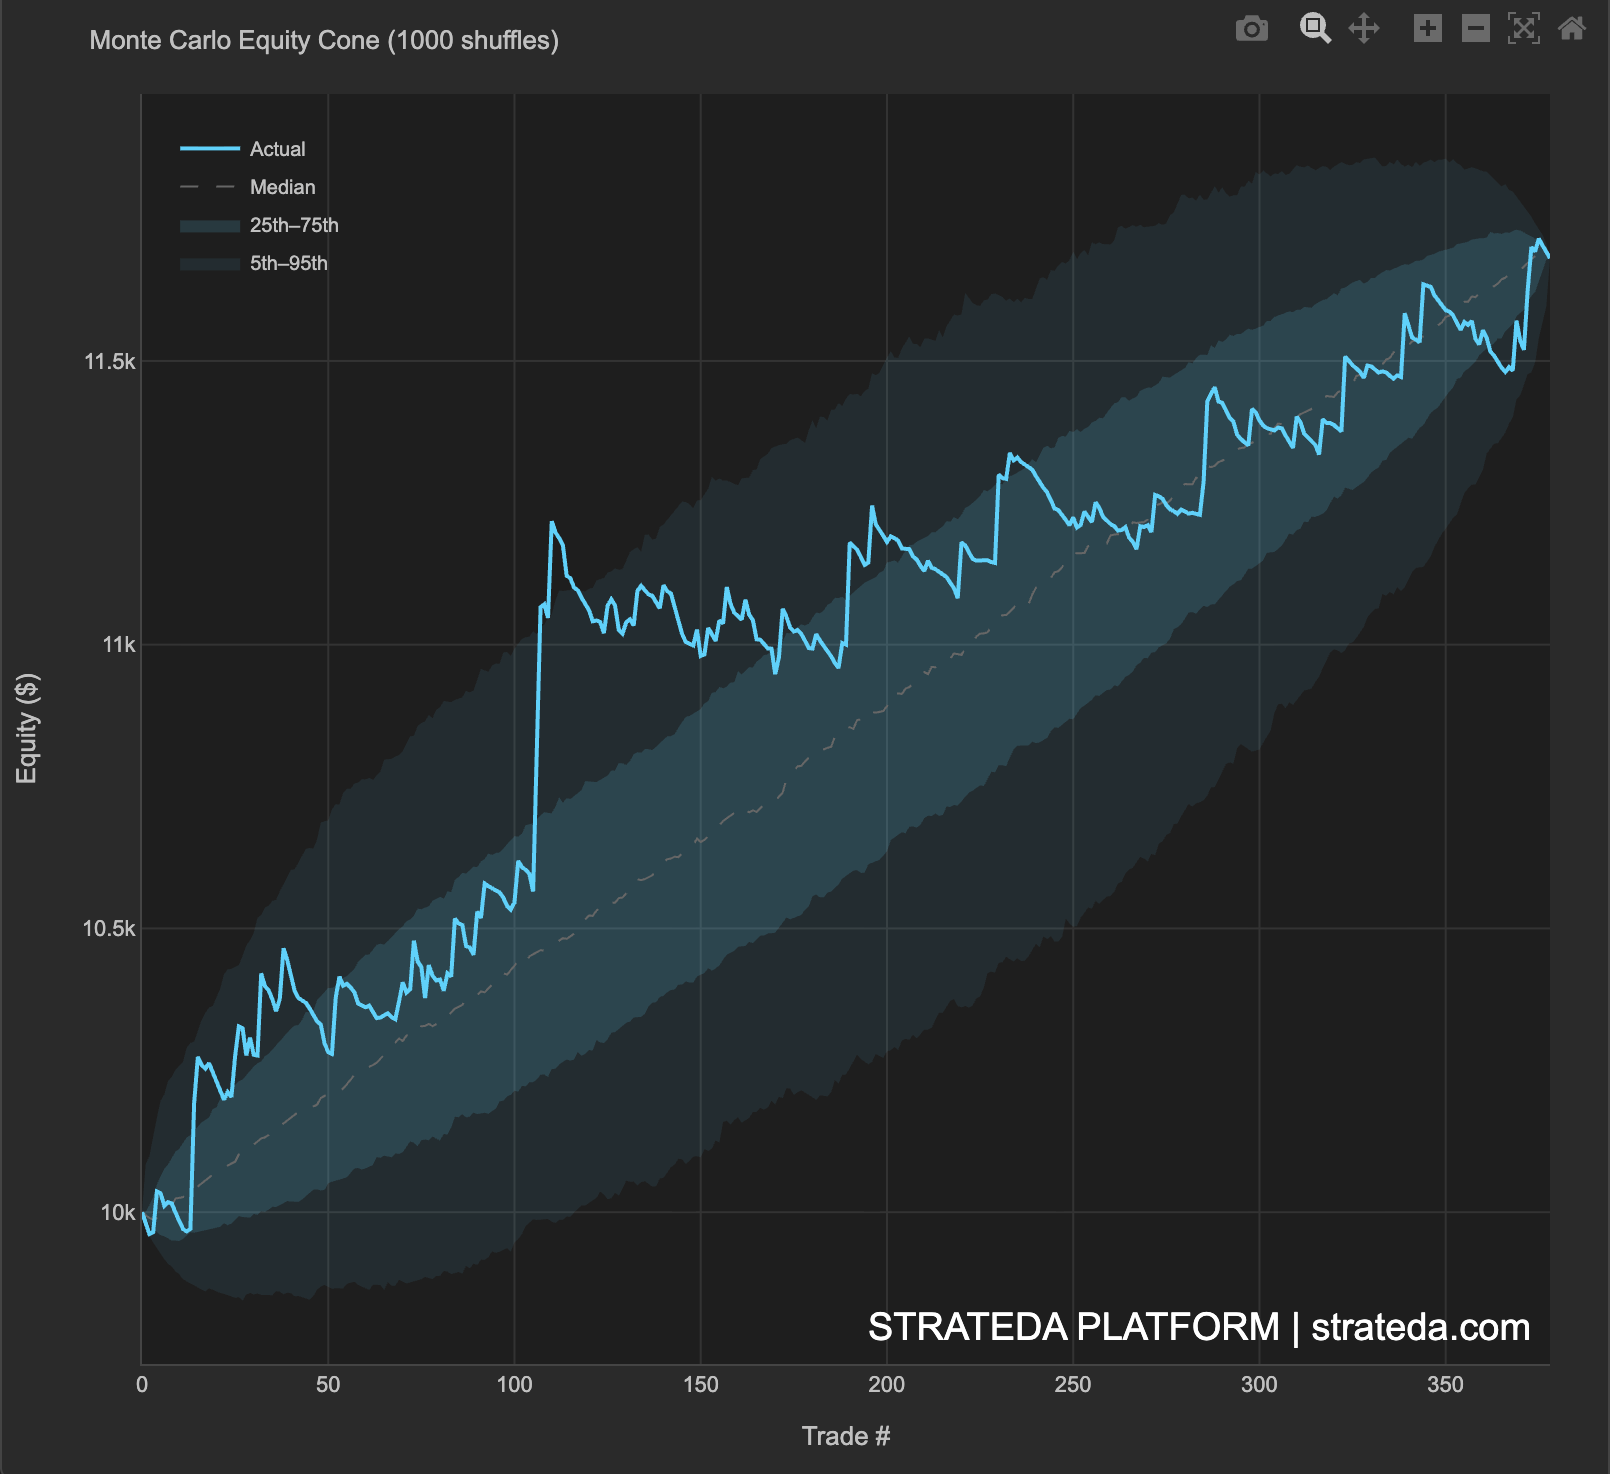Viewport: 1610px width, 1474px height.
Task: Click the Equity ($) axis label
Action: pyautogui.click(x=27, y=728)
